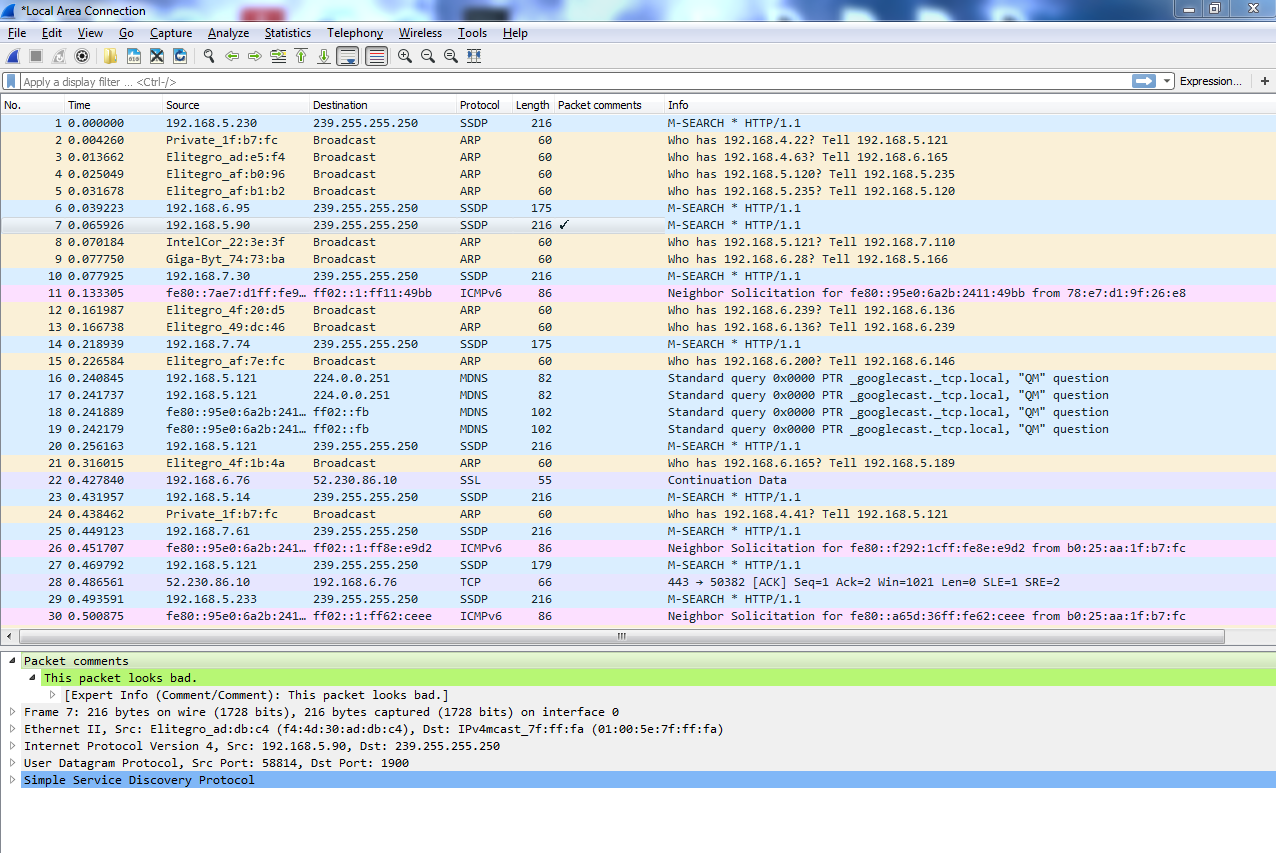The width and height of the screenshot is (1276, 853).
Task: Toggle packet colorization button
Action: 376,56
